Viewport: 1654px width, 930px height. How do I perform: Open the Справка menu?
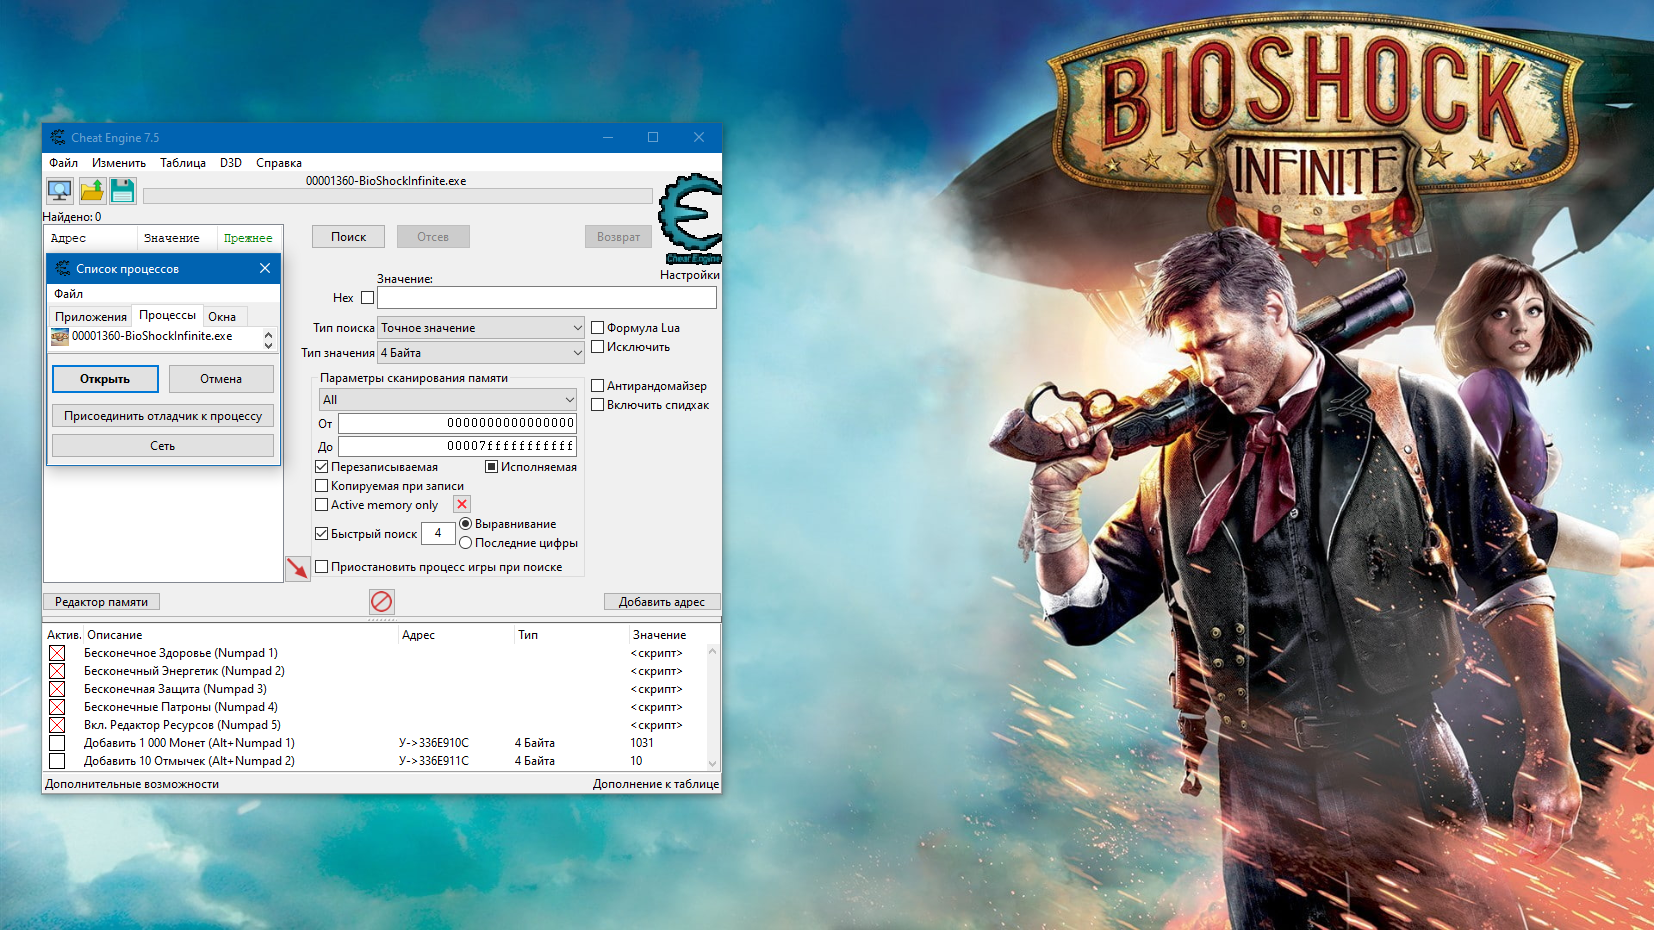278,163
